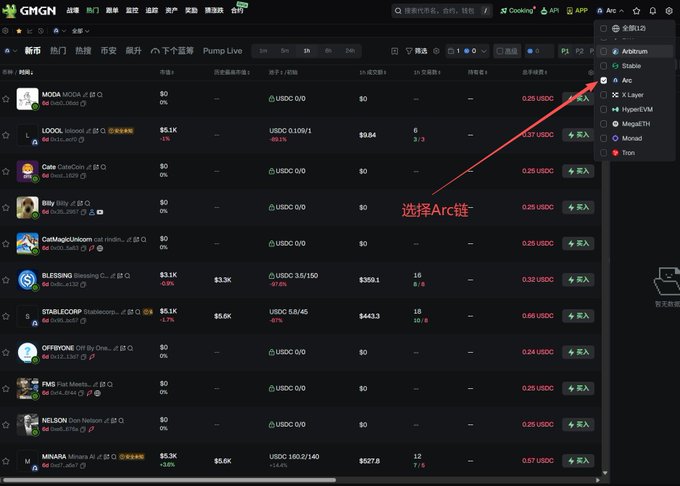Image resolution: width=680 pixels, height=486 pixels.
Task: Switch to the 币安 tab
Action: coord(108,51)
